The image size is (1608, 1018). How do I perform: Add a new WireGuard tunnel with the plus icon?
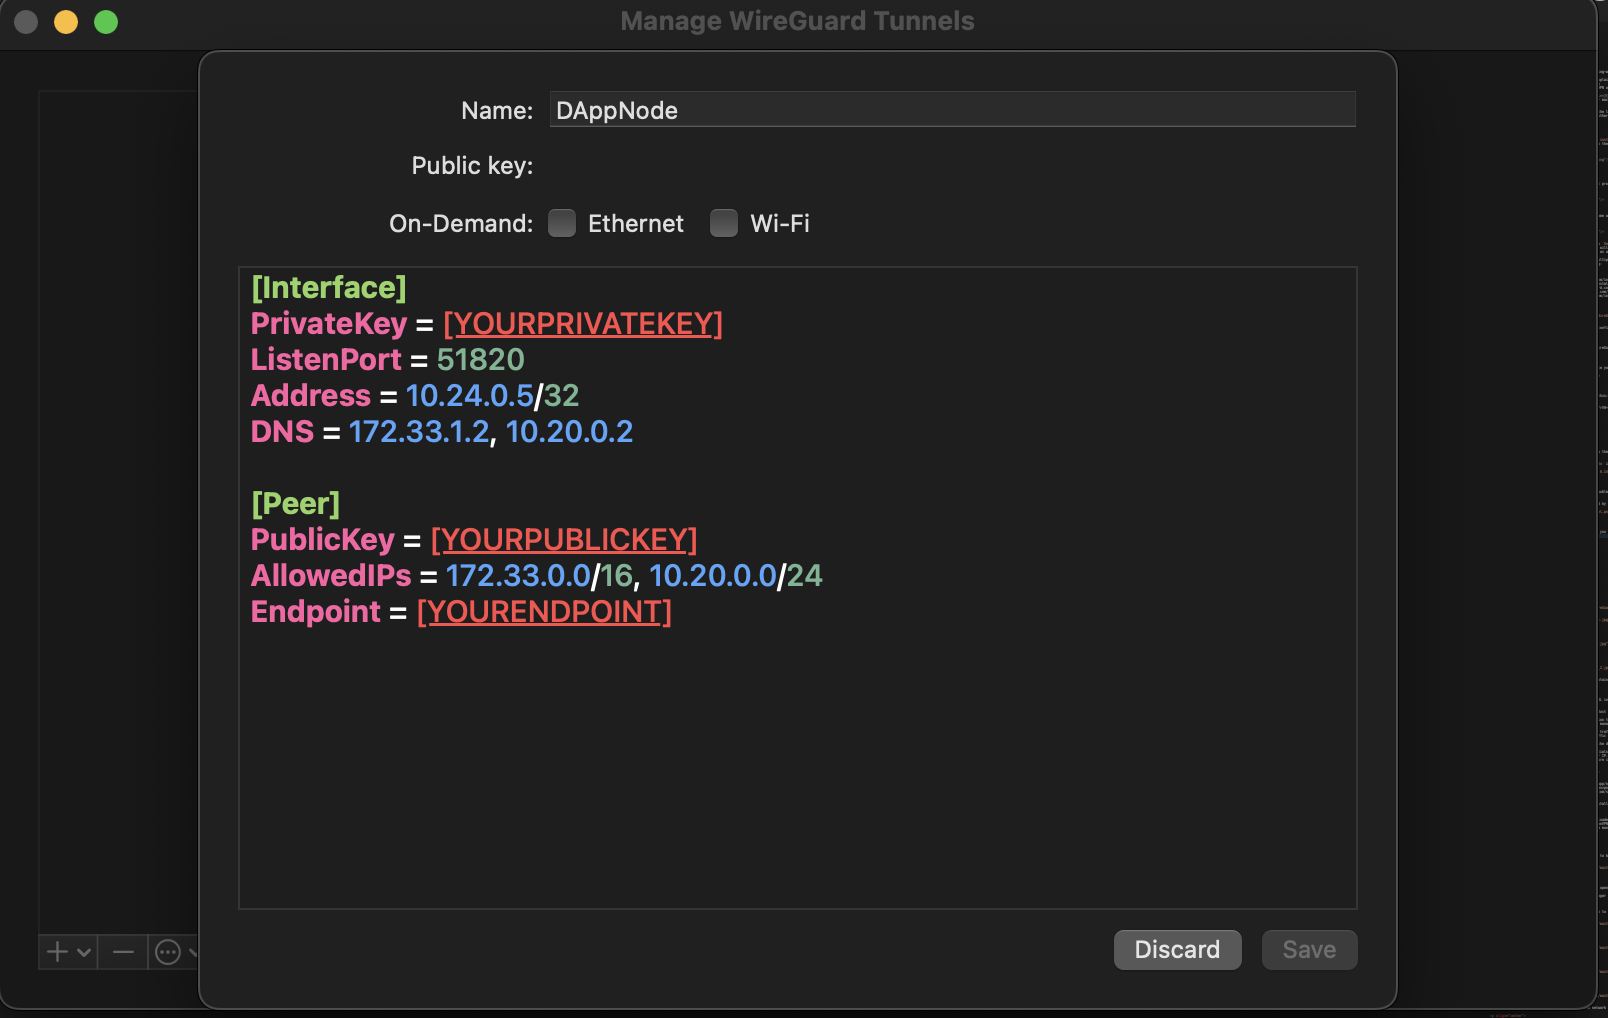point(55,952)
